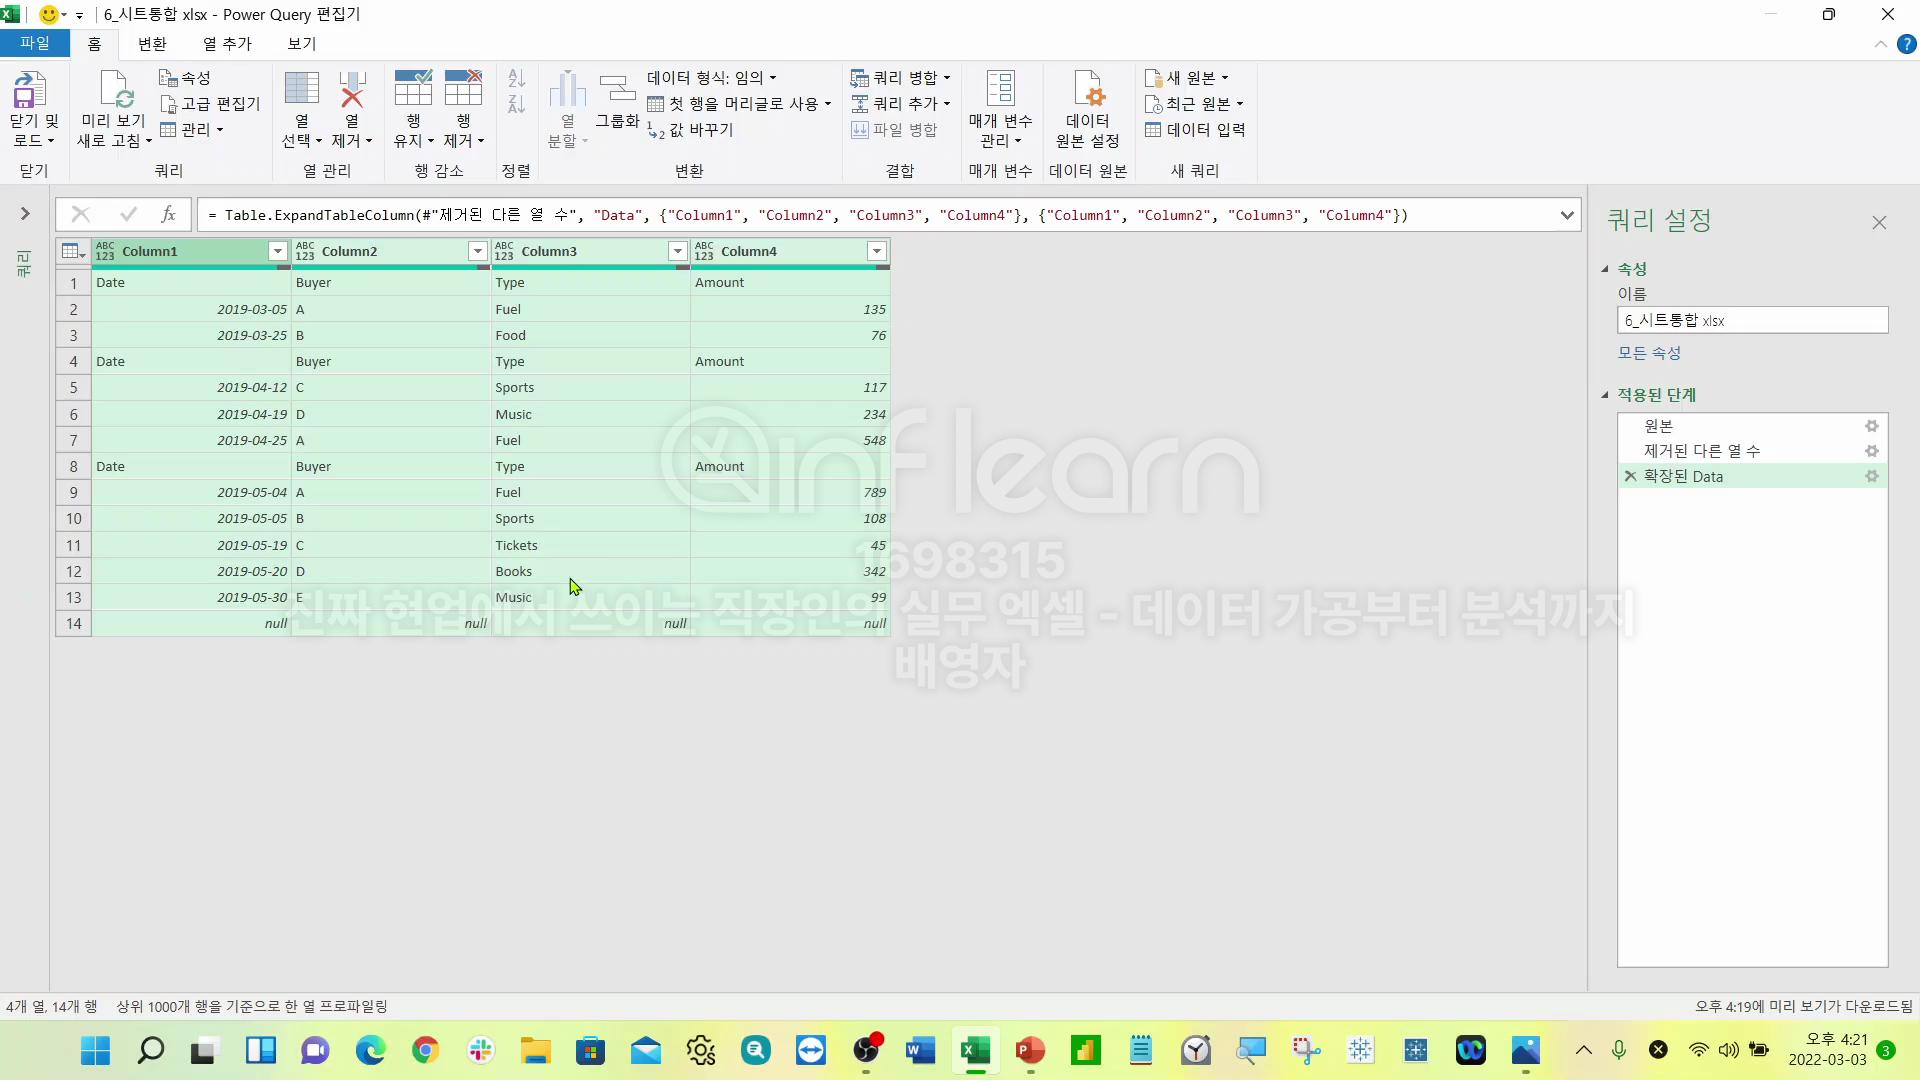Expand the formula bar

tap(1566, 215)
